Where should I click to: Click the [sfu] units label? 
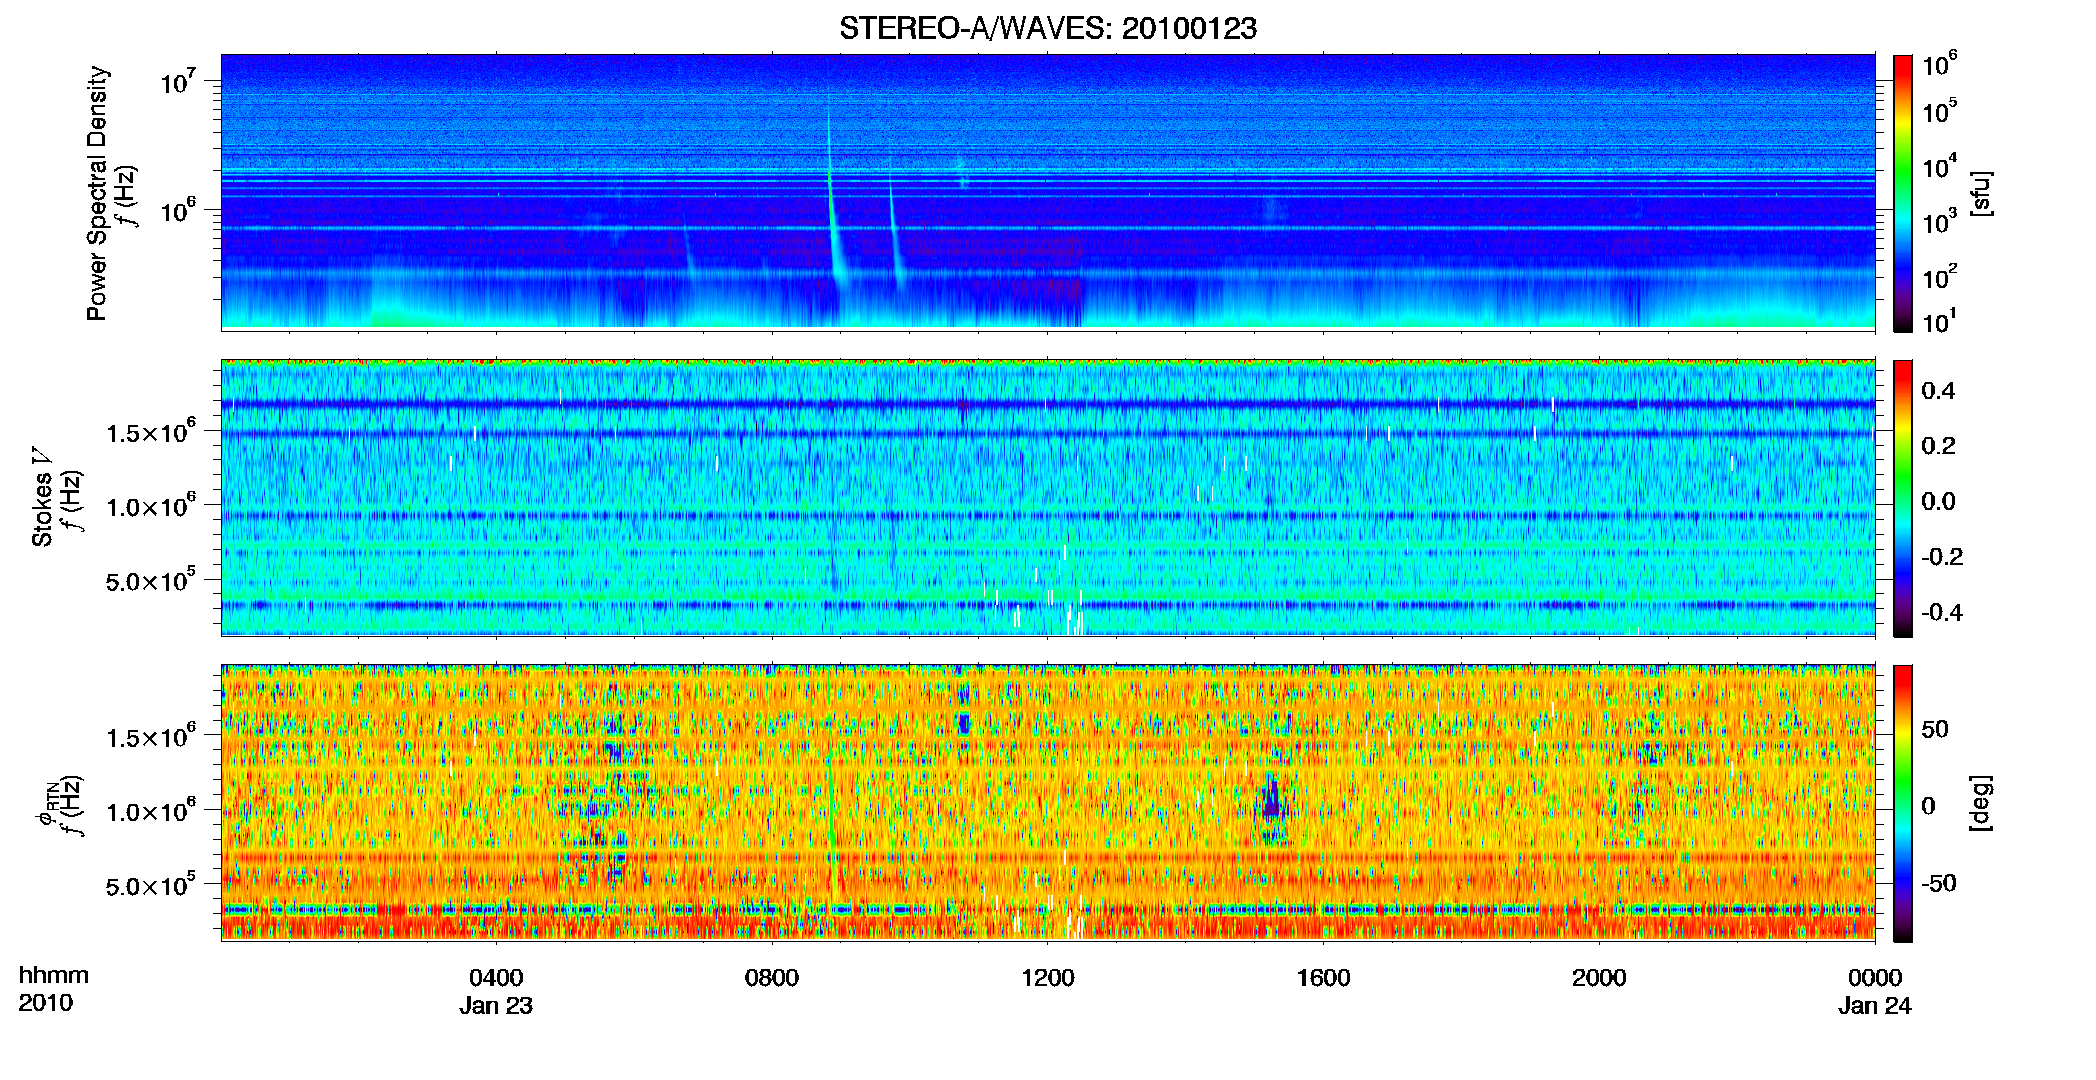pyautogui.click(x=1981, y=194)
